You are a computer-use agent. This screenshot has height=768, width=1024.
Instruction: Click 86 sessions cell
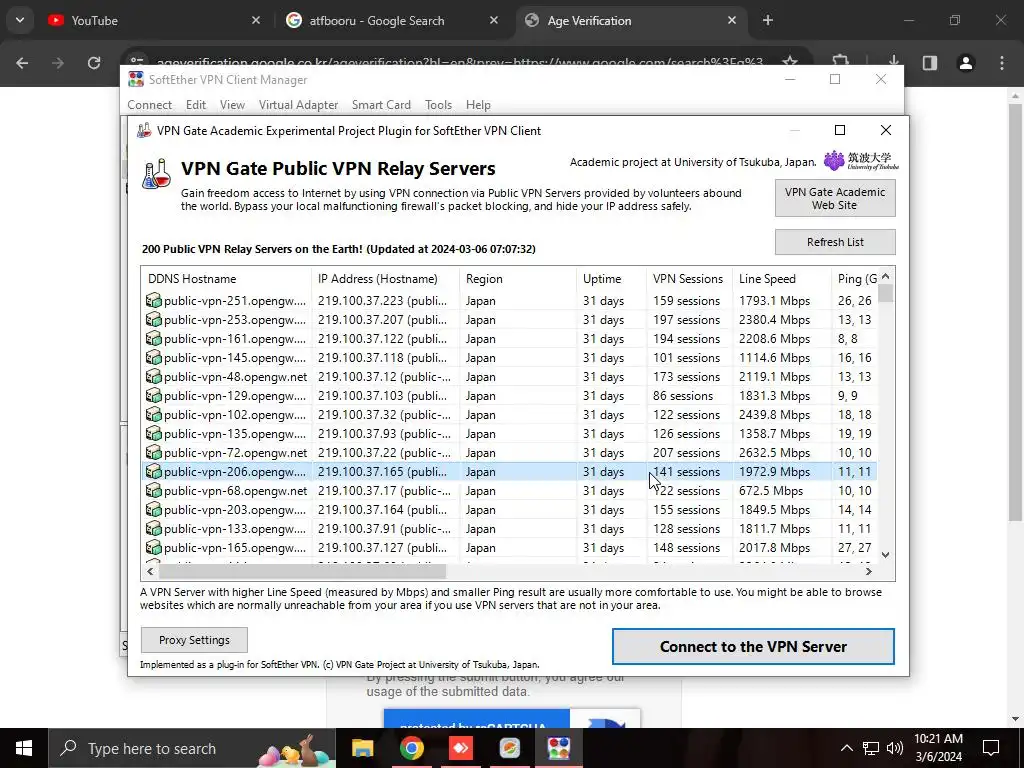[x=683, y=396]
